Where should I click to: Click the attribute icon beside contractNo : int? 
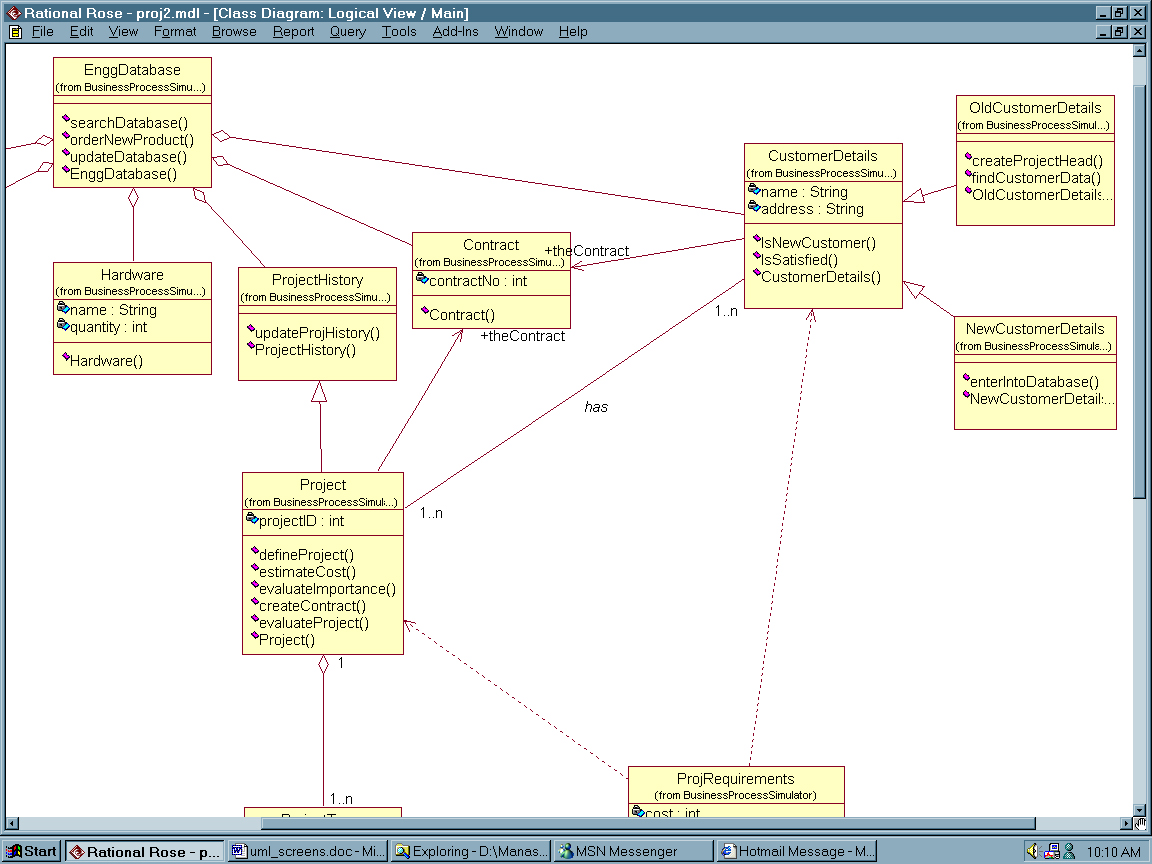422,278
